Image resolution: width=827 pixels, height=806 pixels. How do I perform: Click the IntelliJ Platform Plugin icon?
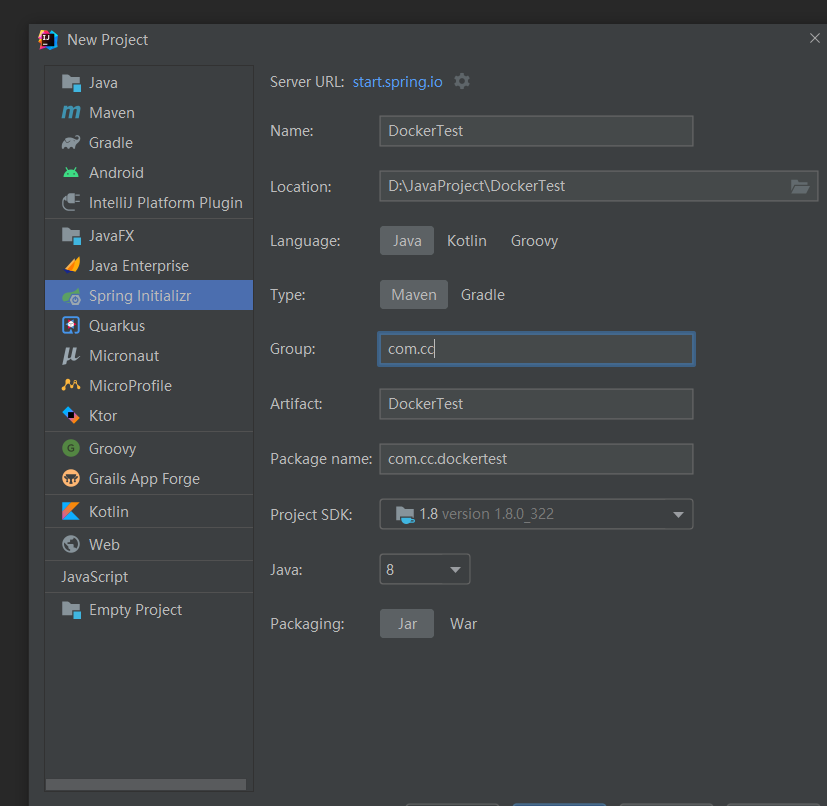[x=71, y=203]
